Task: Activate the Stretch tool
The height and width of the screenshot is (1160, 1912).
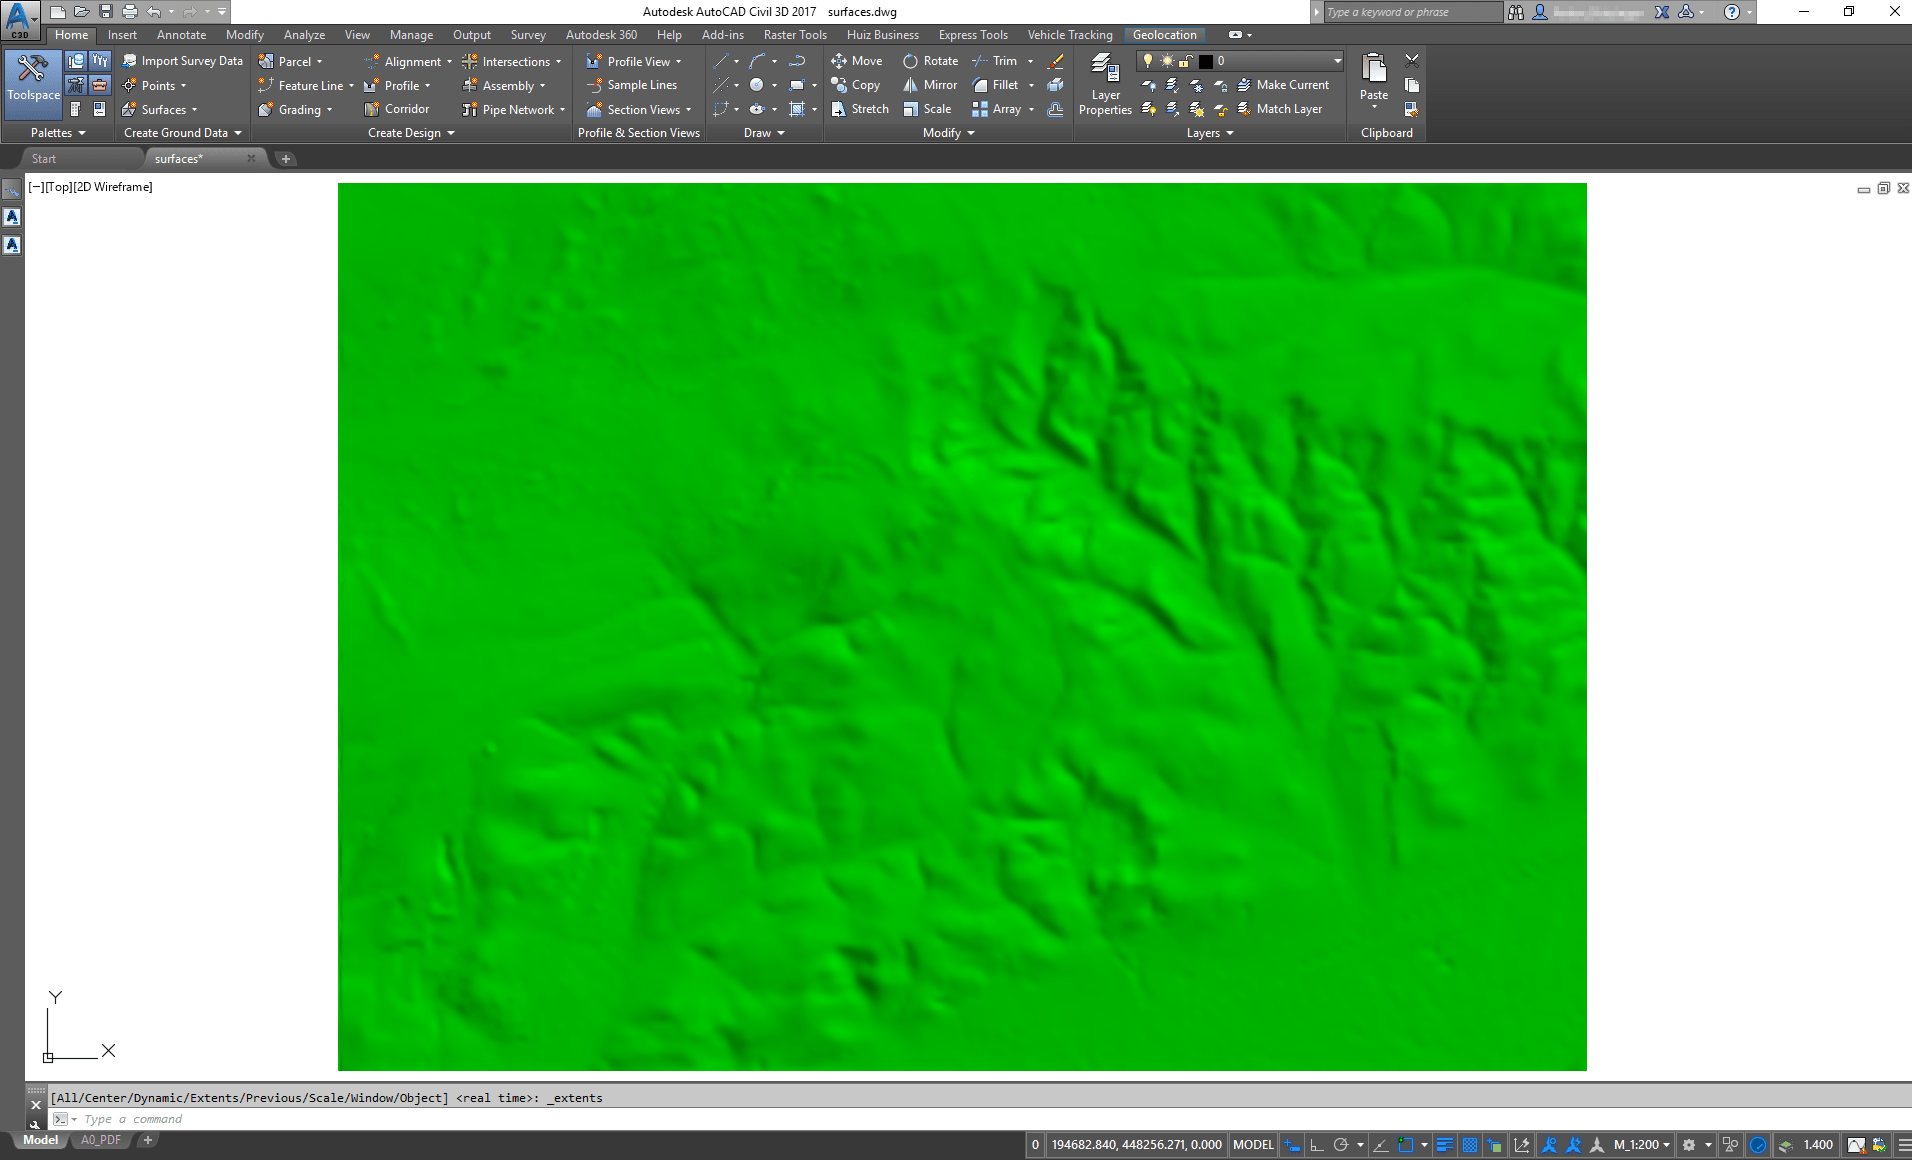Action: pyautogui.click(x=859, y=109)
